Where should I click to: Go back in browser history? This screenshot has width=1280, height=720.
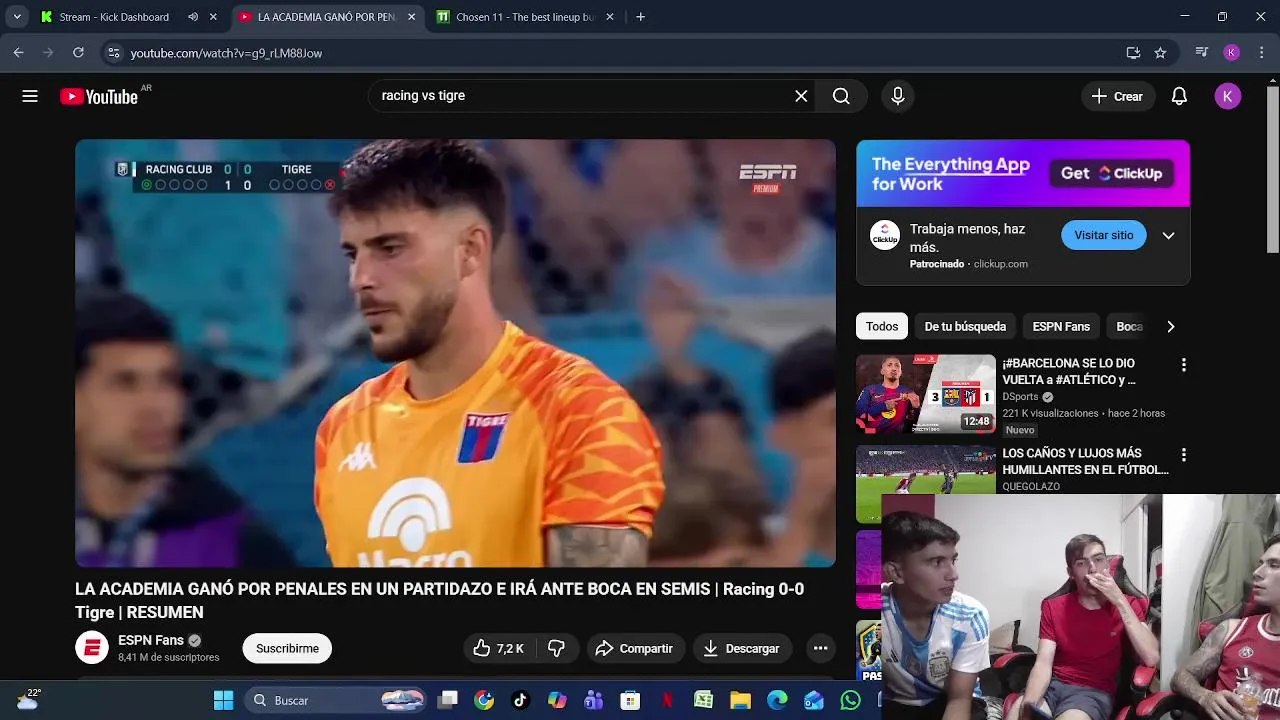click(x=18, y=53)
